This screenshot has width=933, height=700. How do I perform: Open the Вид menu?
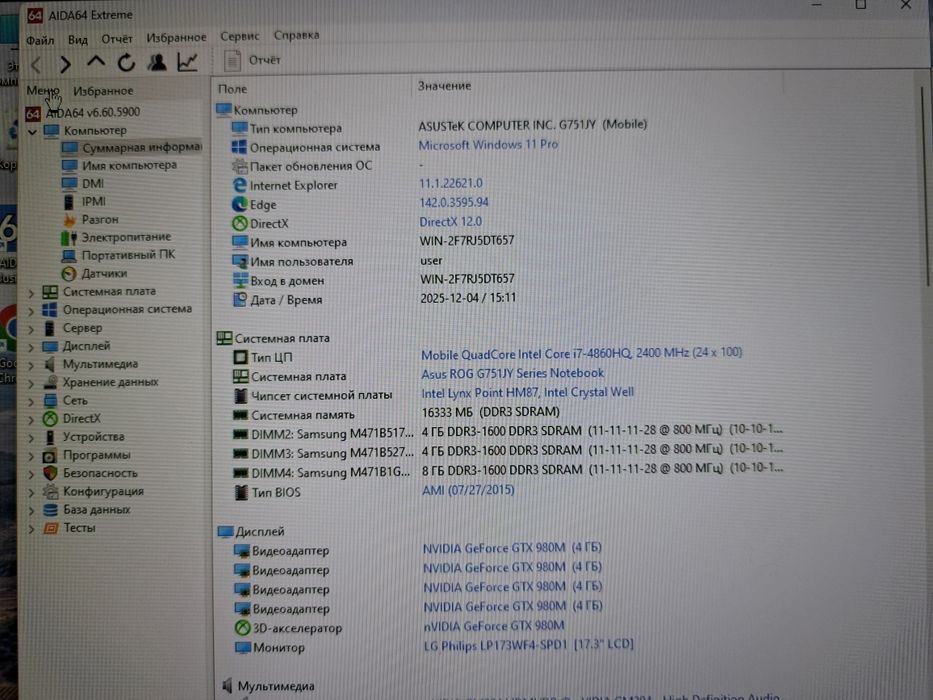[x=77, y=39]
